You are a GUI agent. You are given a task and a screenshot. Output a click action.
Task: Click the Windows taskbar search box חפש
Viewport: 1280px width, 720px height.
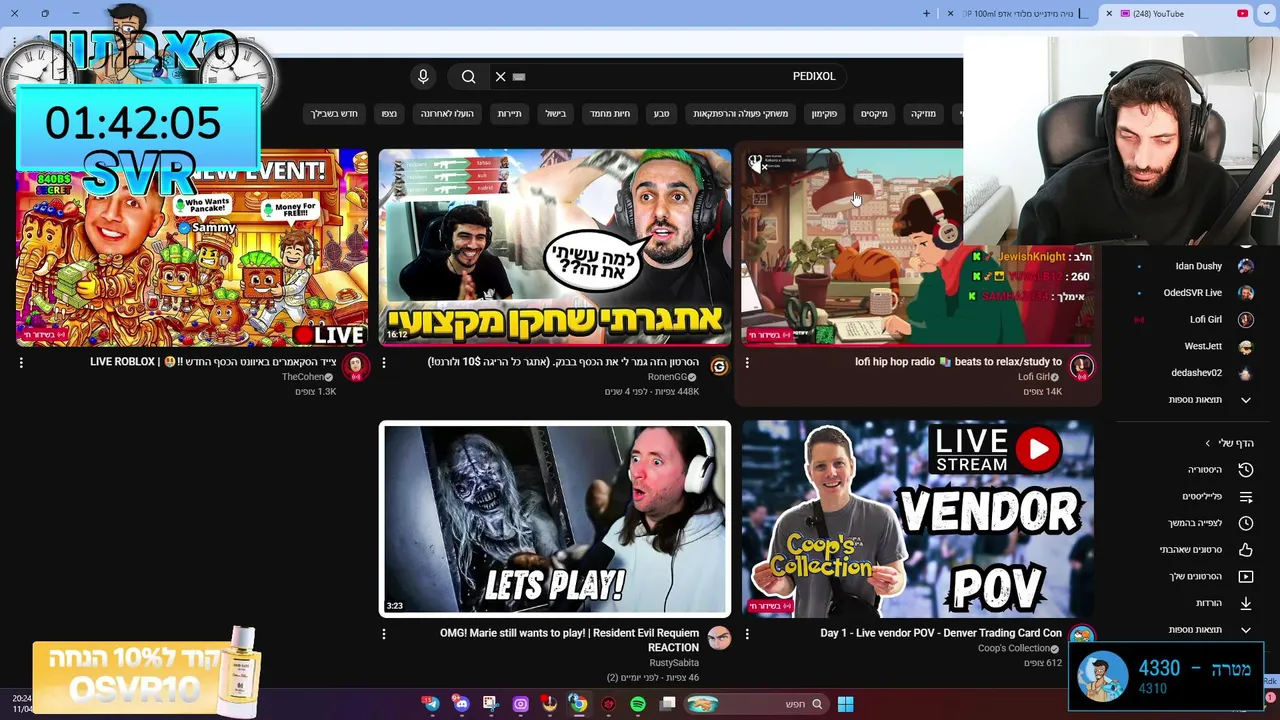coord(757,704)
